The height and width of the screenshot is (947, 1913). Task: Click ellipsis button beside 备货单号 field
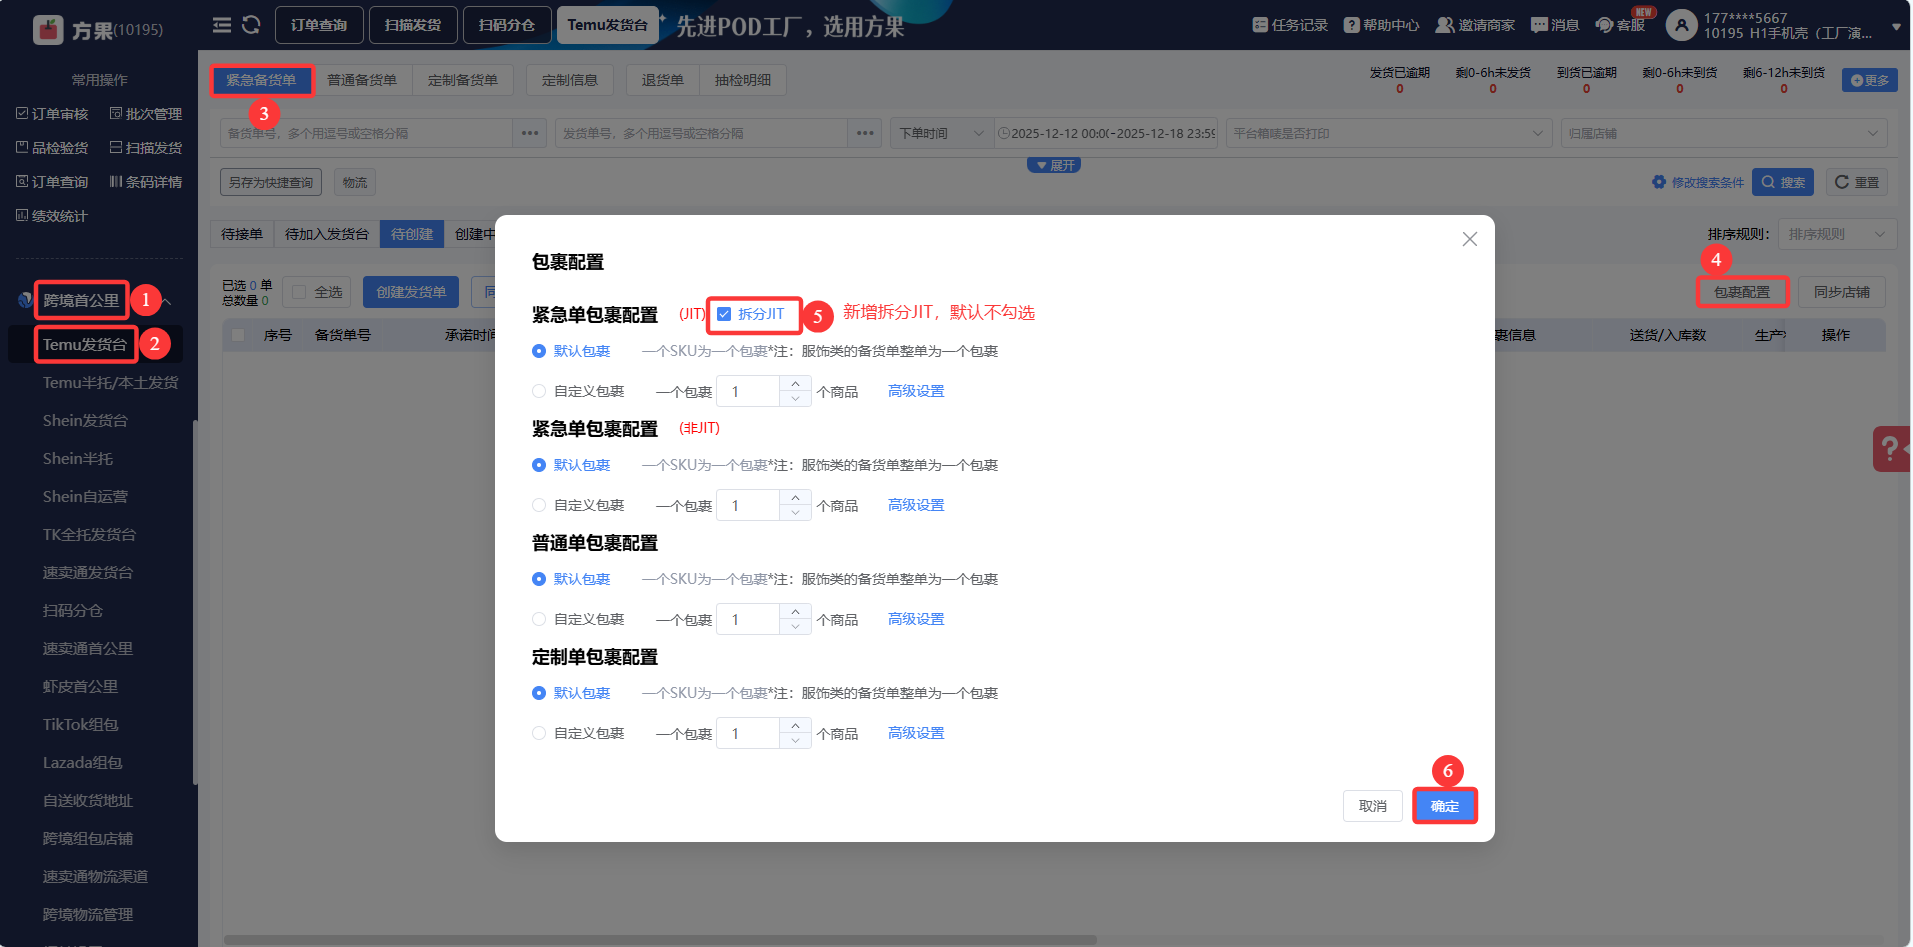click(x=530, y=133)
